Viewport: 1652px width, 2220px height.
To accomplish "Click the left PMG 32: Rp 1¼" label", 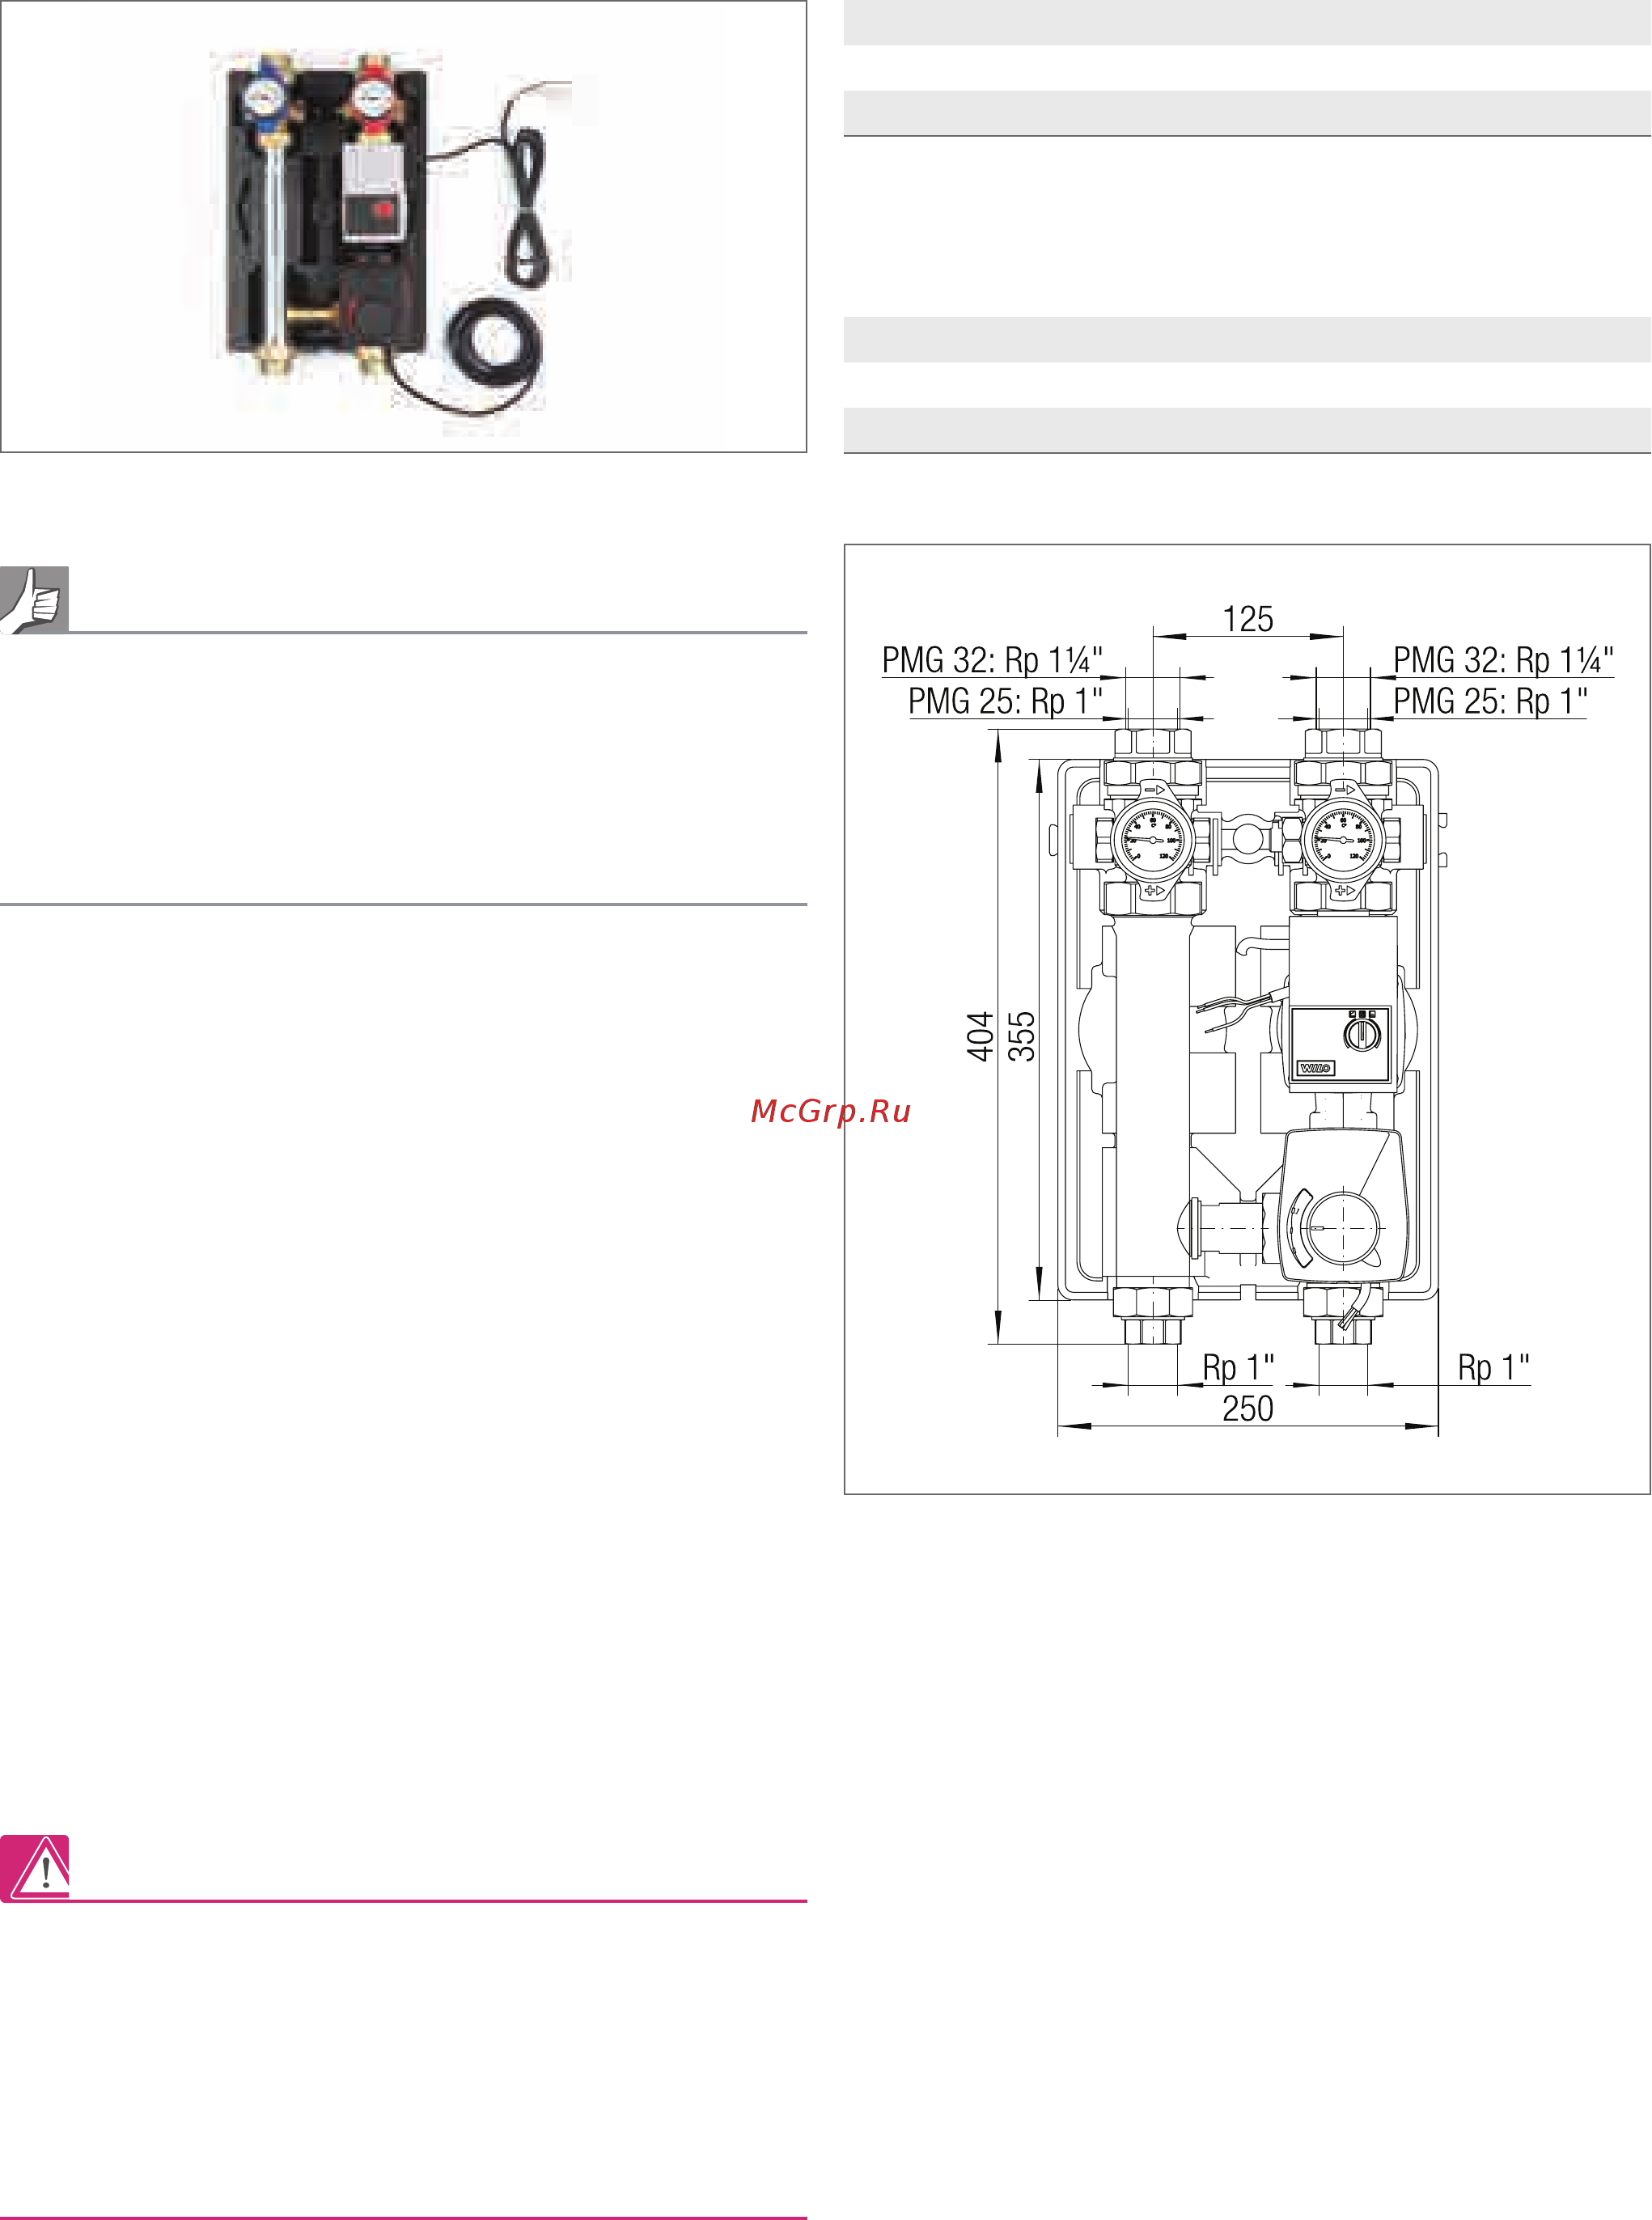I will 992,660.
